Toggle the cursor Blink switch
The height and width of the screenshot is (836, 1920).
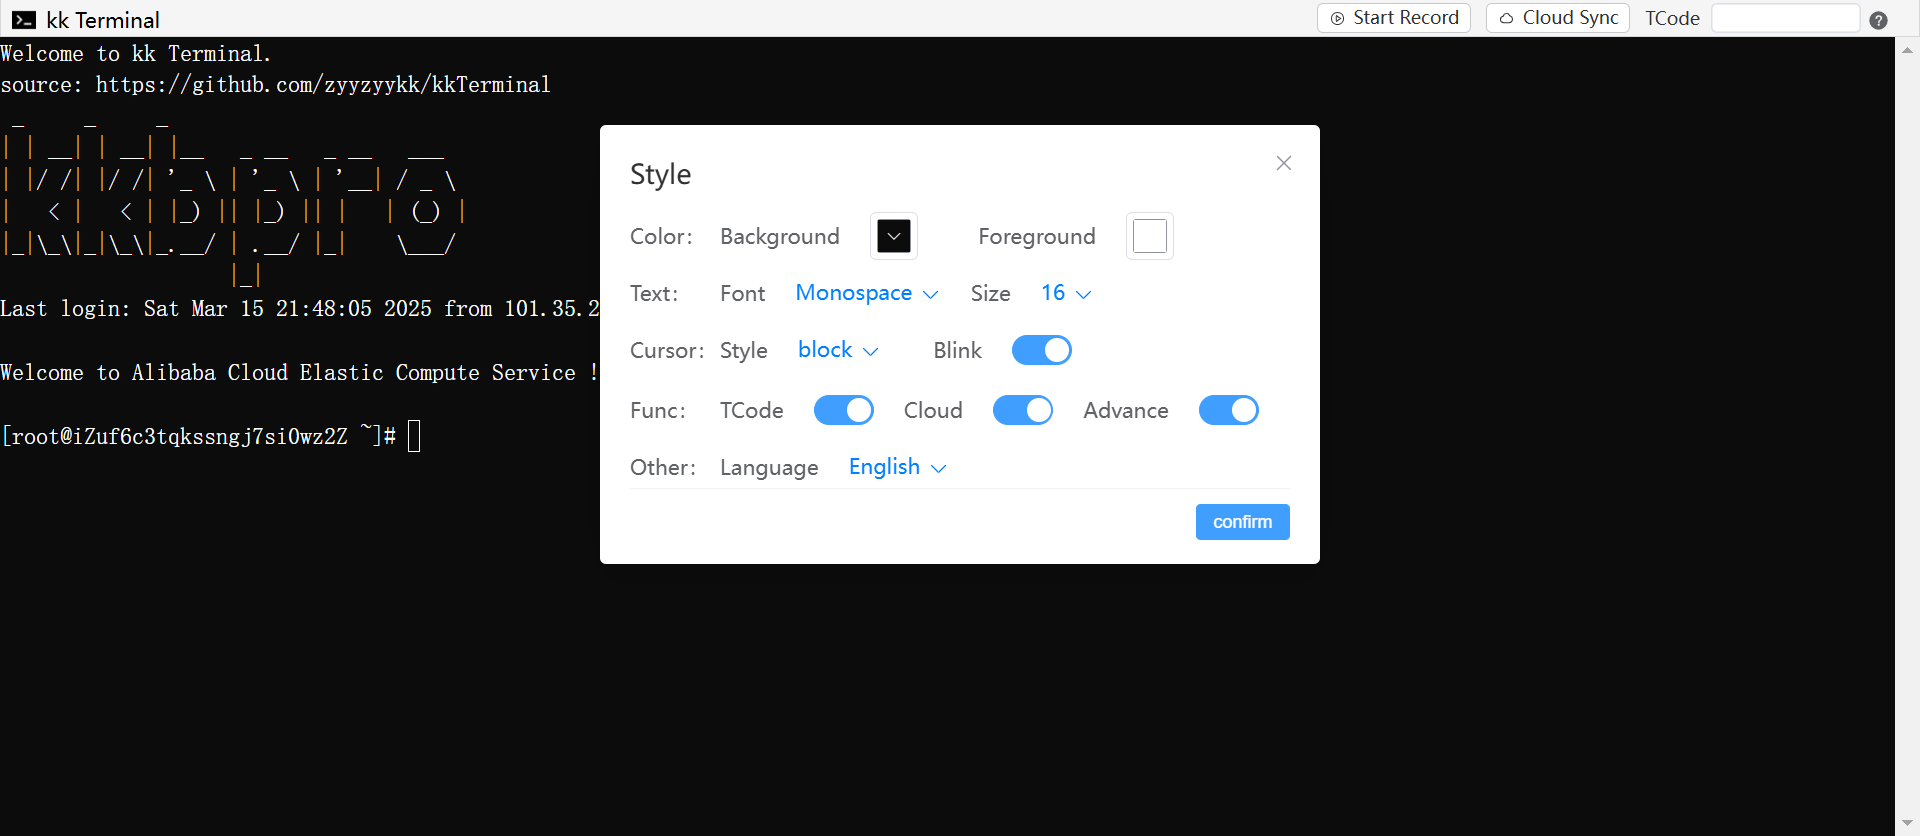pos(1041,350)
